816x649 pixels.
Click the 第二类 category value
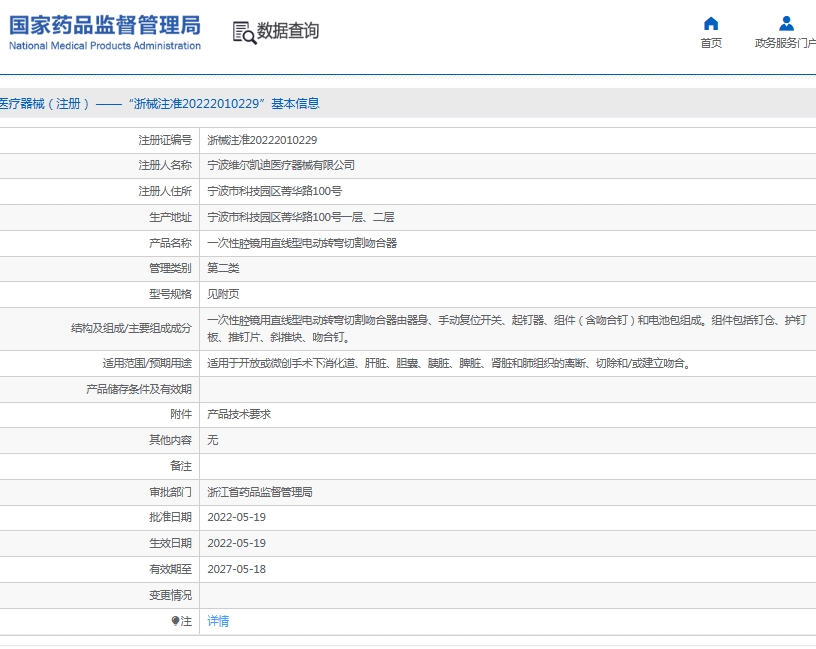[223, 268]
